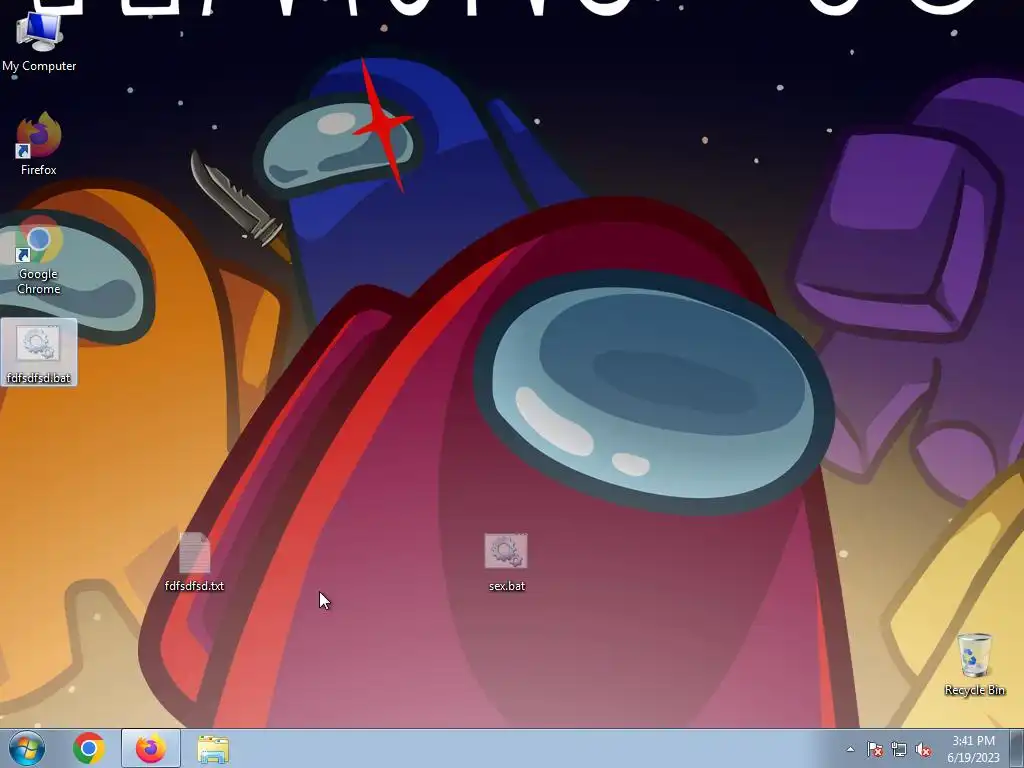
Task: Select the sex.bat file icon
Action: (x=507, y=562)
